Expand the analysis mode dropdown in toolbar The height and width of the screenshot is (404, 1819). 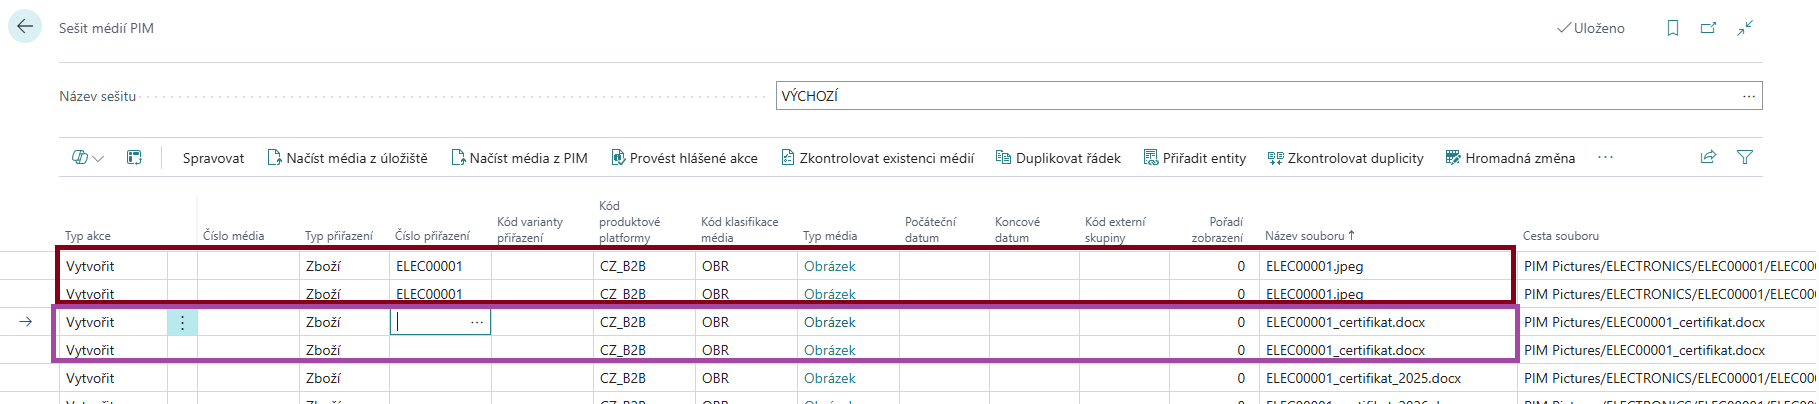point(88,158)
